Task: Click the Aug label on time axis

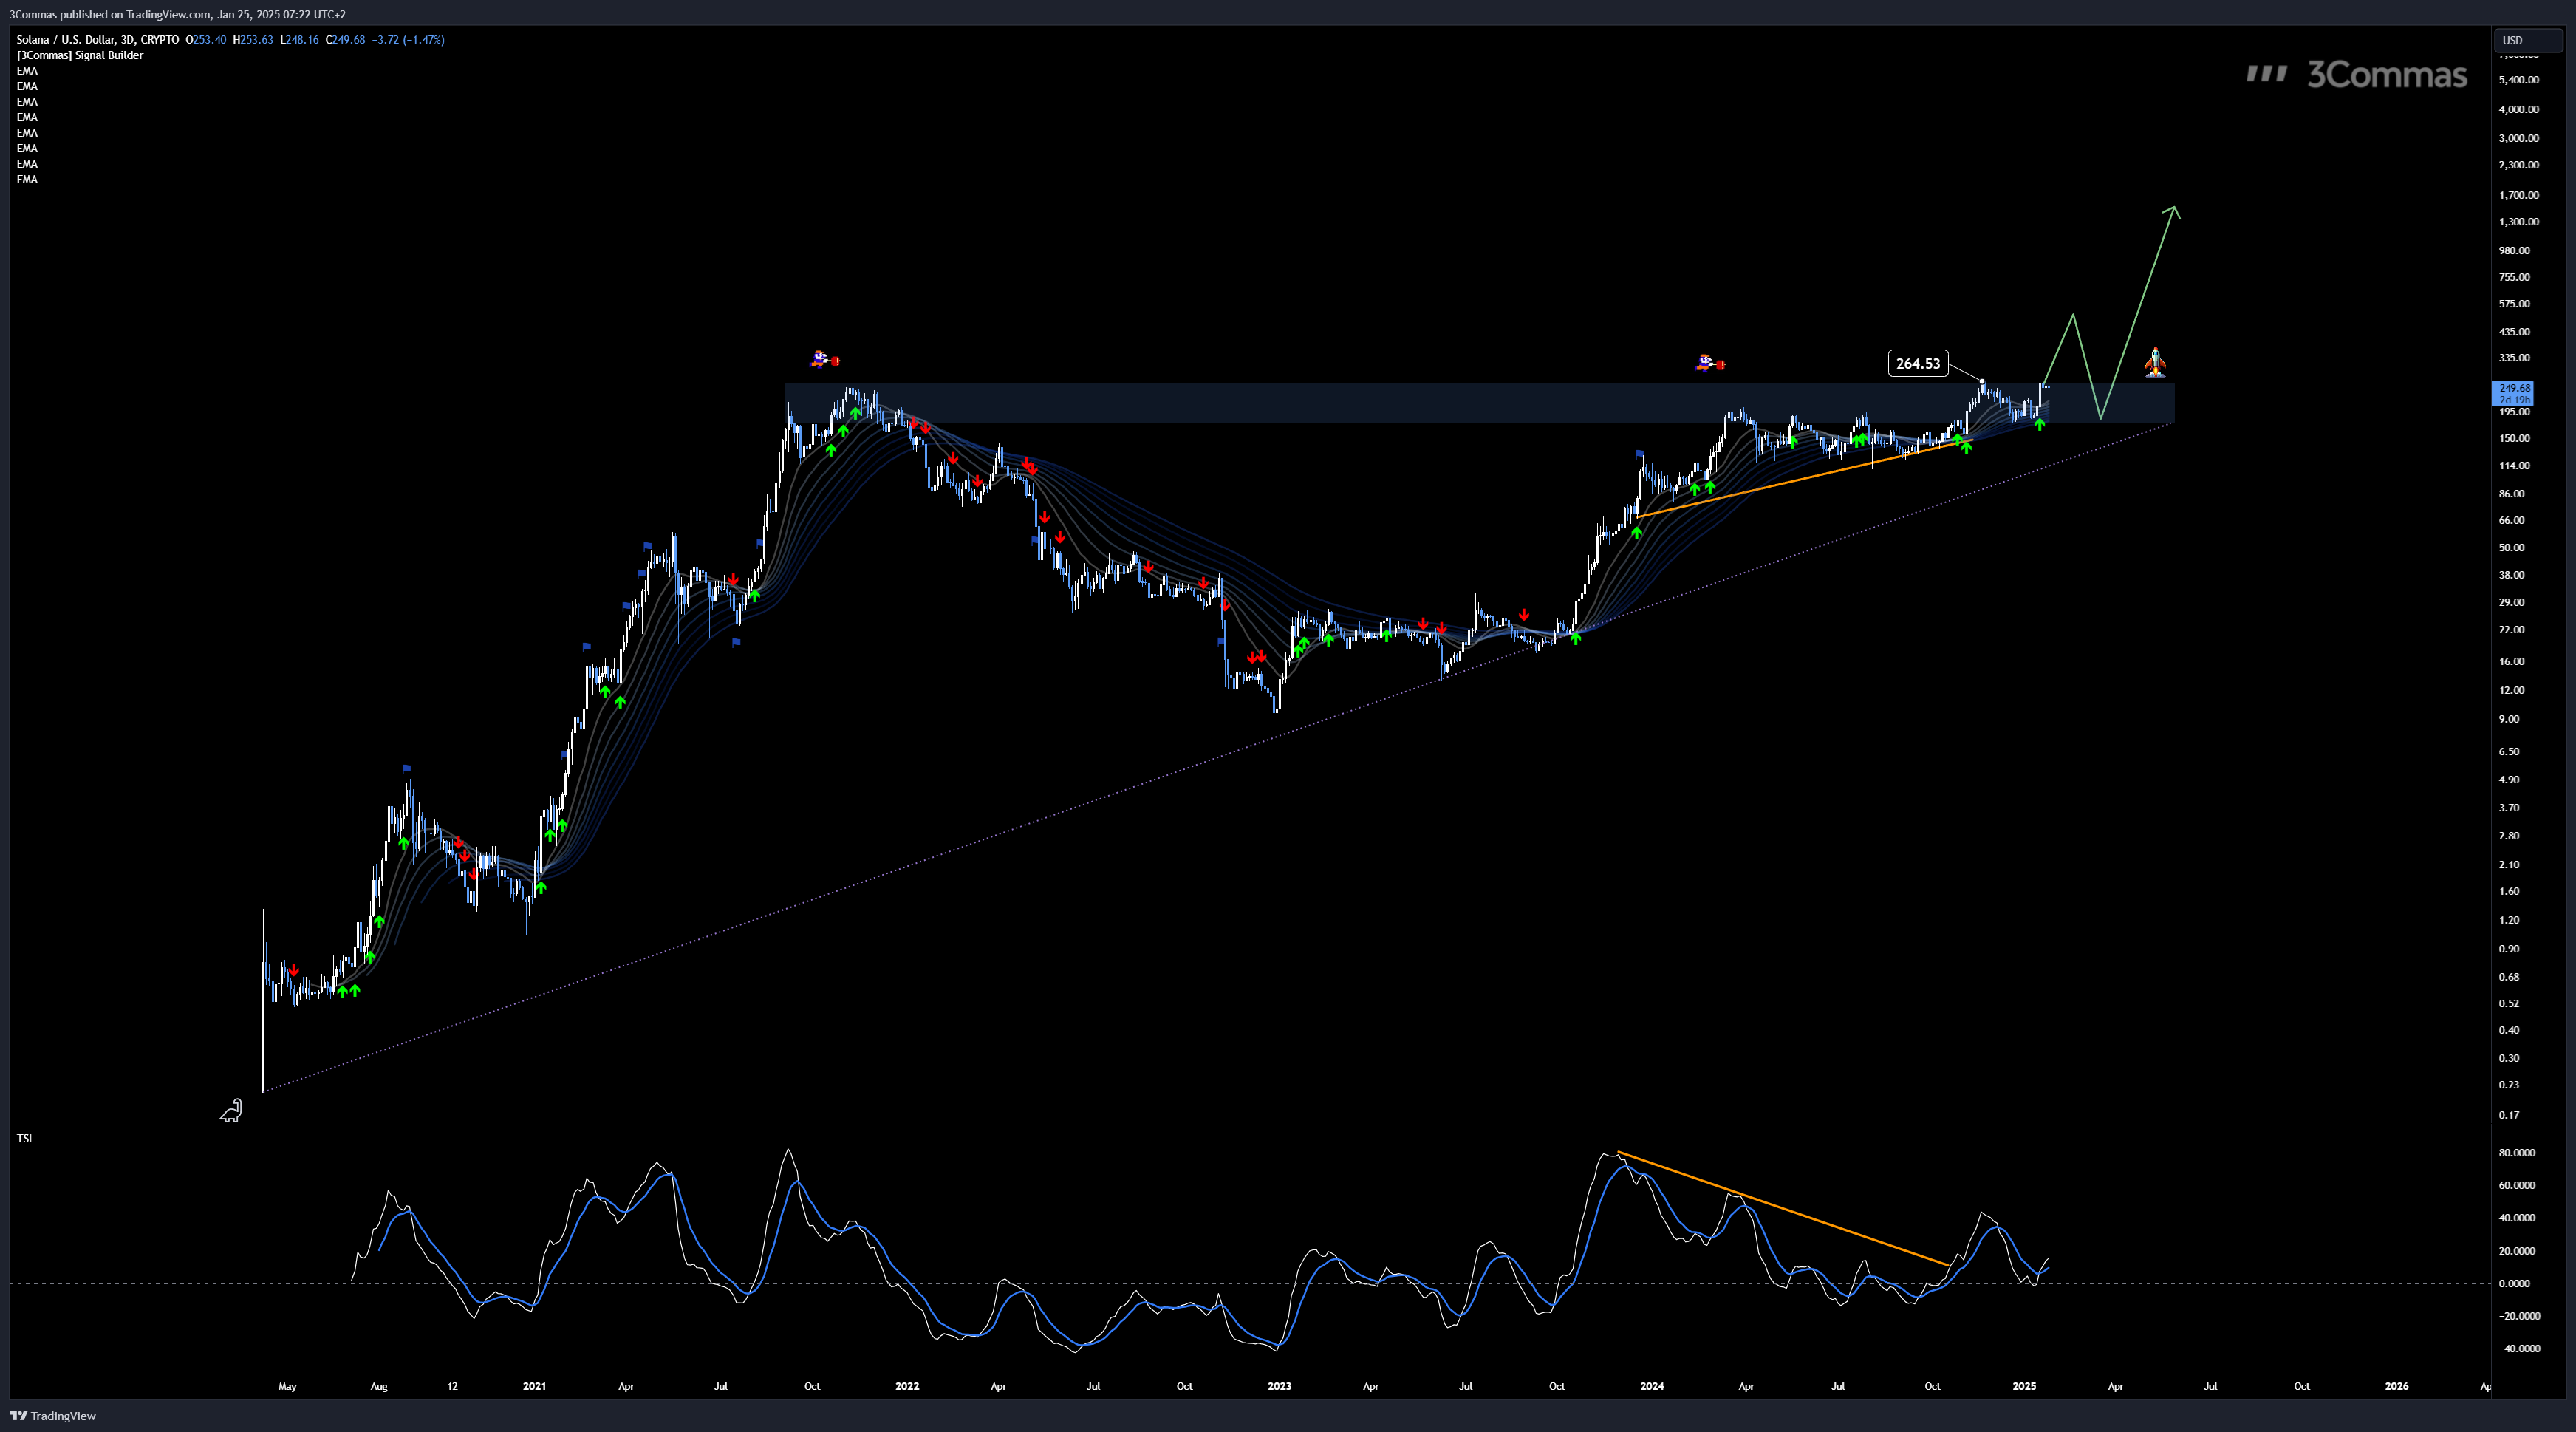Action: click(378, 1386)
